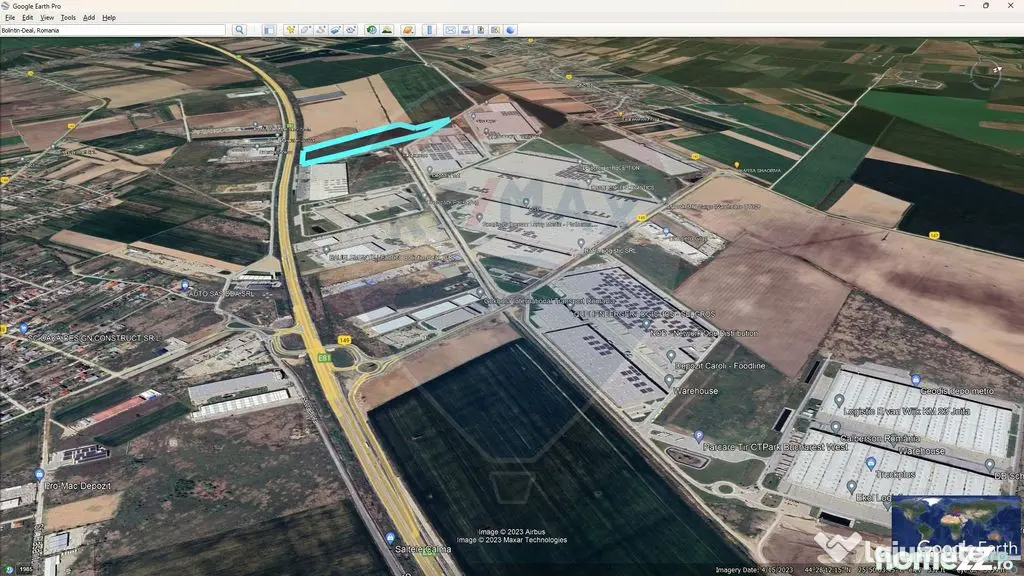The width and height of the screenshot is (1024, 576).
Task: Click the Cullegeon Romania map label
Action: [x=881, y=438]
